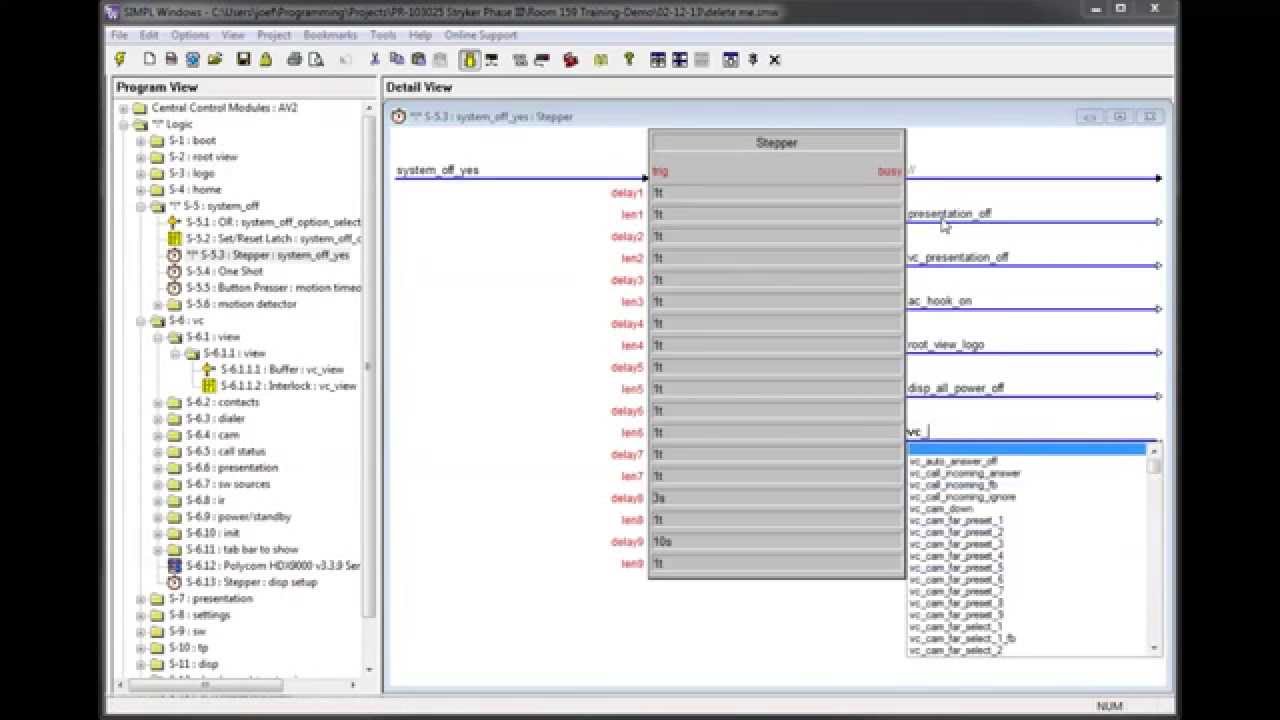Choose vc_cam_far_select_2 from the signal list

coord(956,650)
